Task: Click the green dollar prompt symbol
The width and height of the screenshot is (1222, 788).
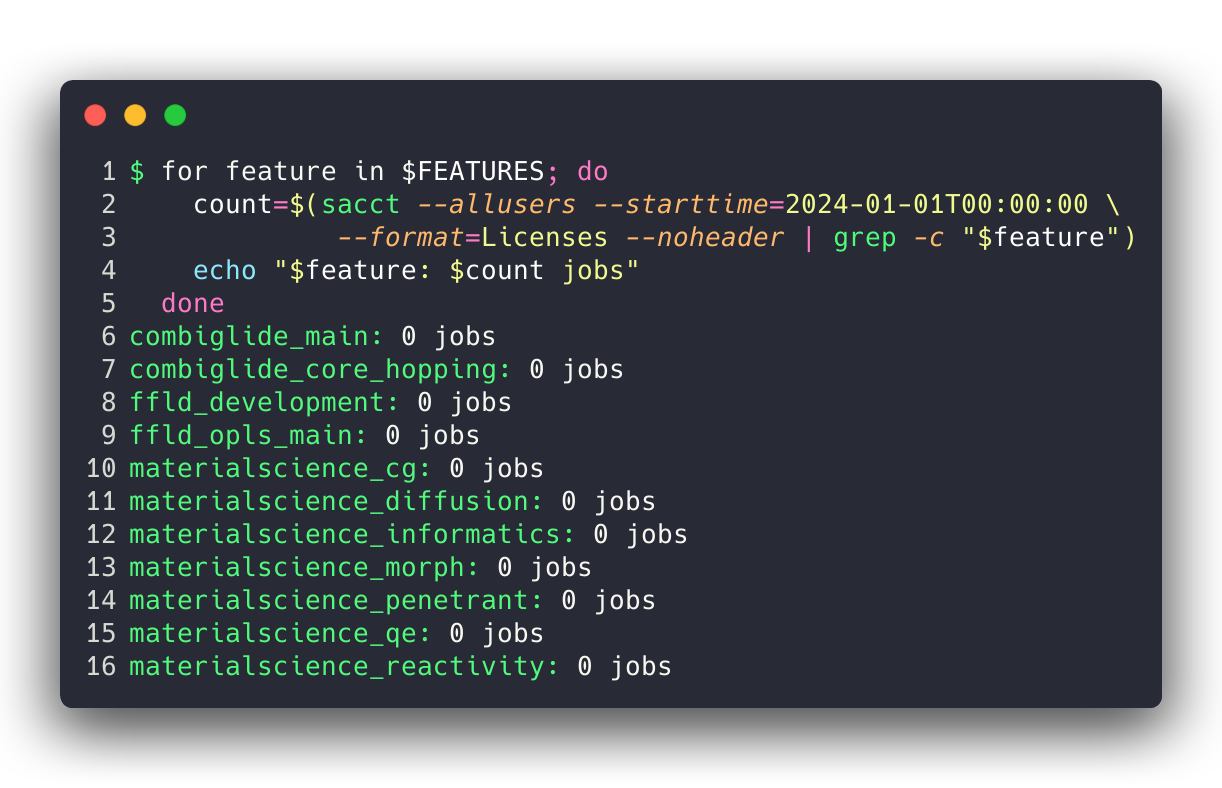Action: coord(137,171)
